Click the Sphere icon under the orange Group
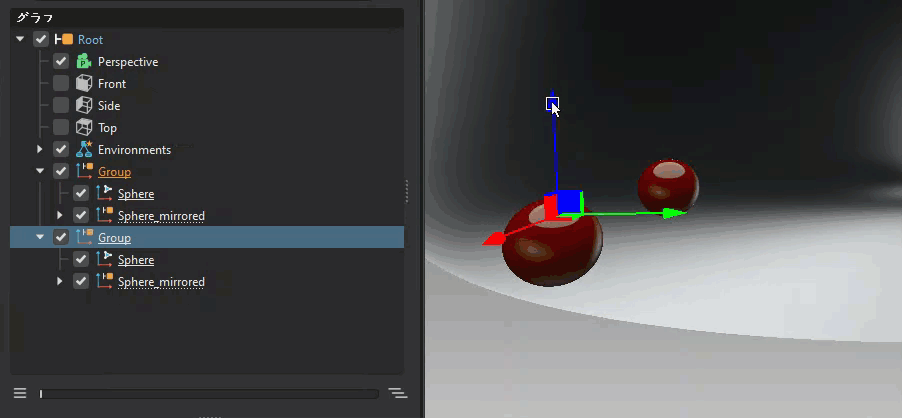Image resolution: width=902 pixels, height=418 pixels. (104, 193)
